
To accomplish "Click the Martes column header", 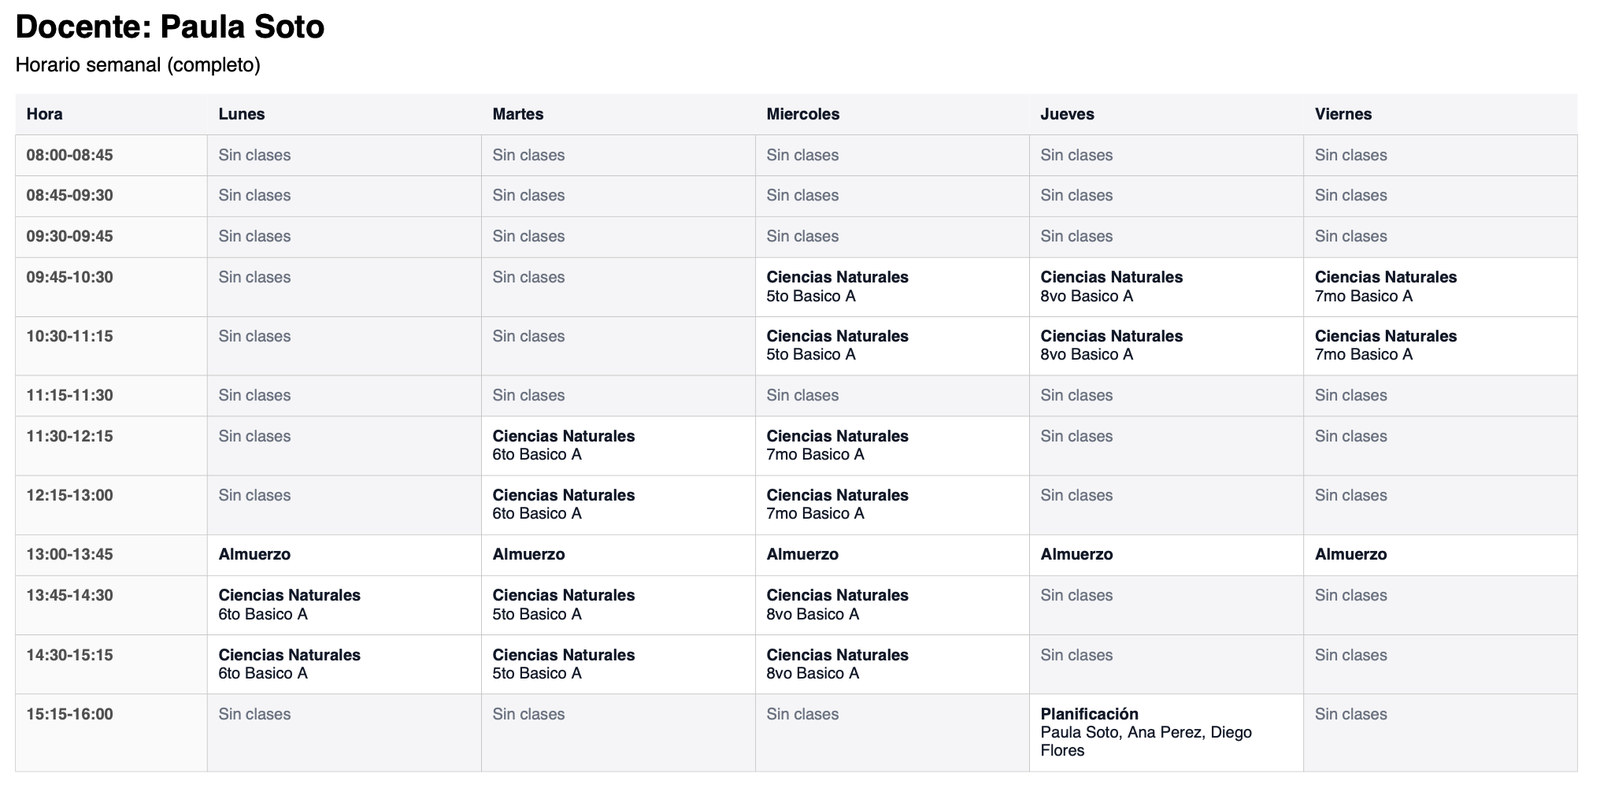I will [518, 114].
